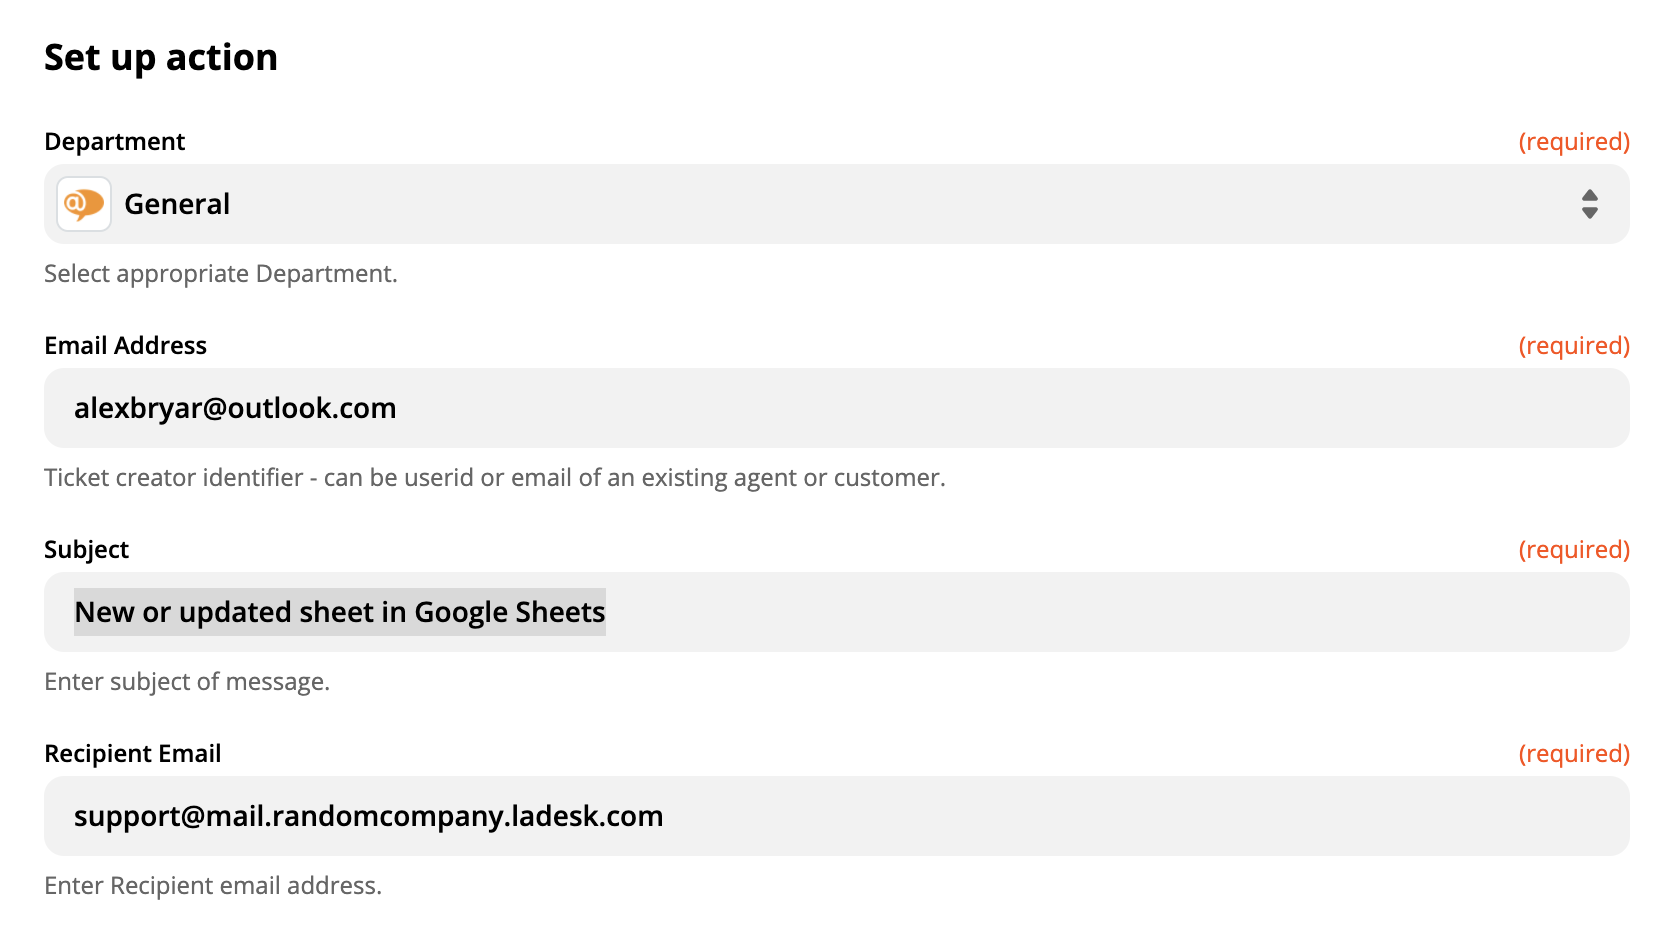Click the LiveAgent logo in the Department selector

pyautogui.click(x=84, y=203)
